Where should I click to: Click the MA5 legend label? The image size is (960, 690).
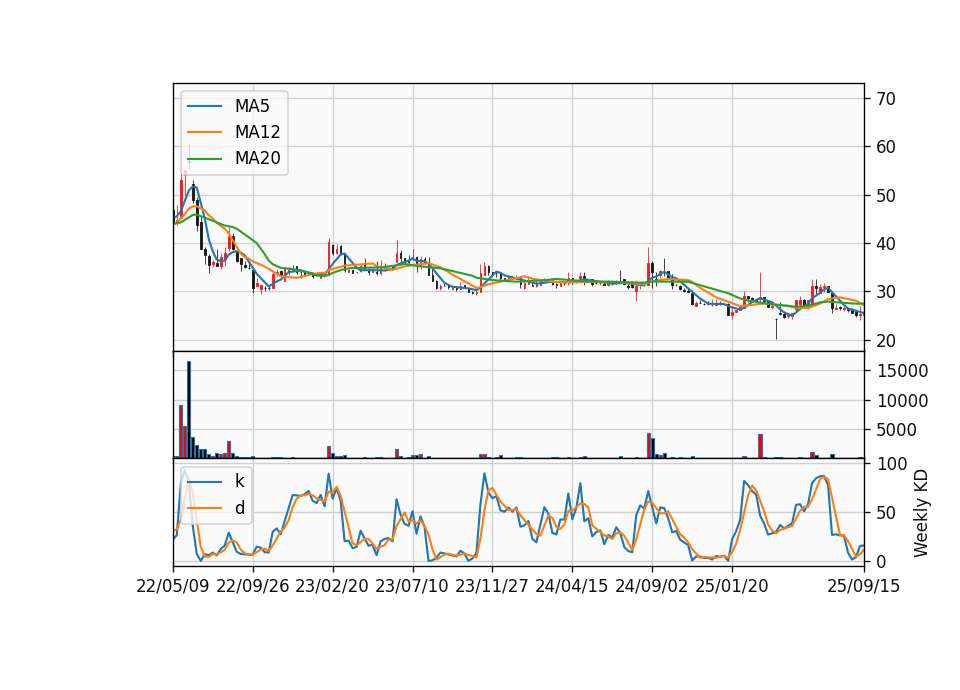[x=252, y=106]
